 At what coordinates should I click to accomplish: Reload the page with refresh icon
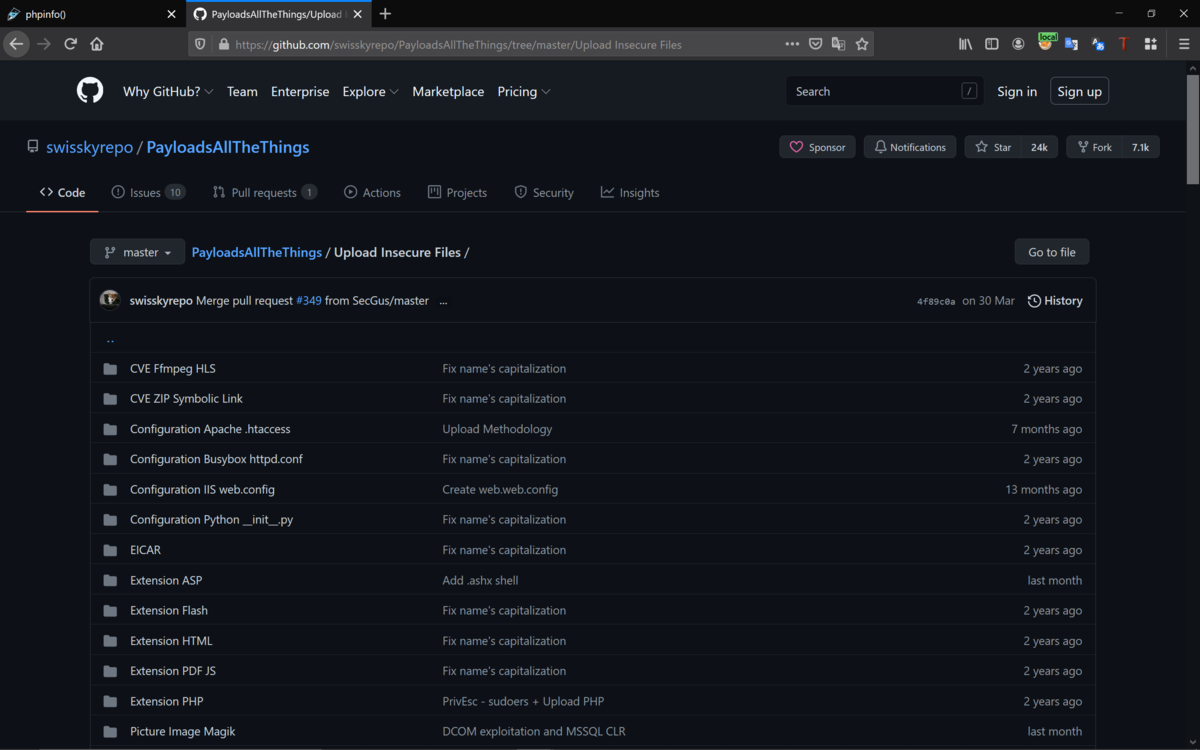(70, 44)
